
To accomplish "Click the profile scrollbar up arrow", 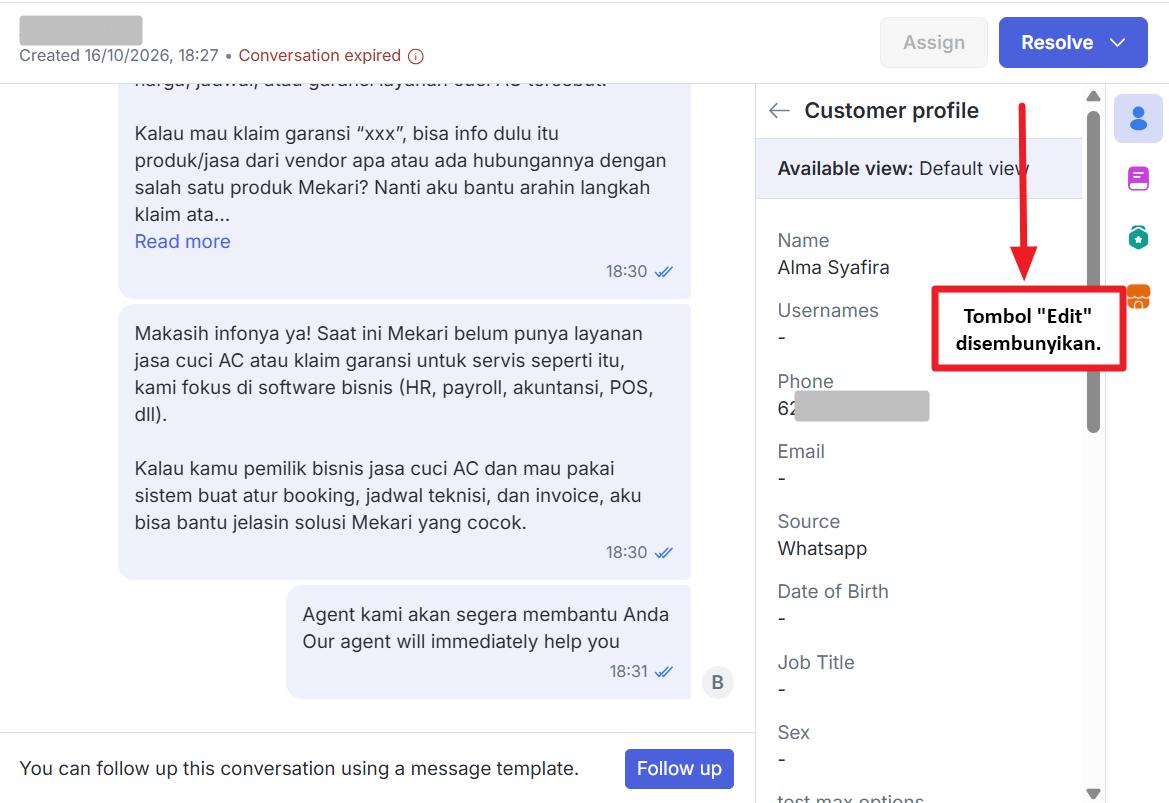I will pyautogui.click(x=1093, y=96).
